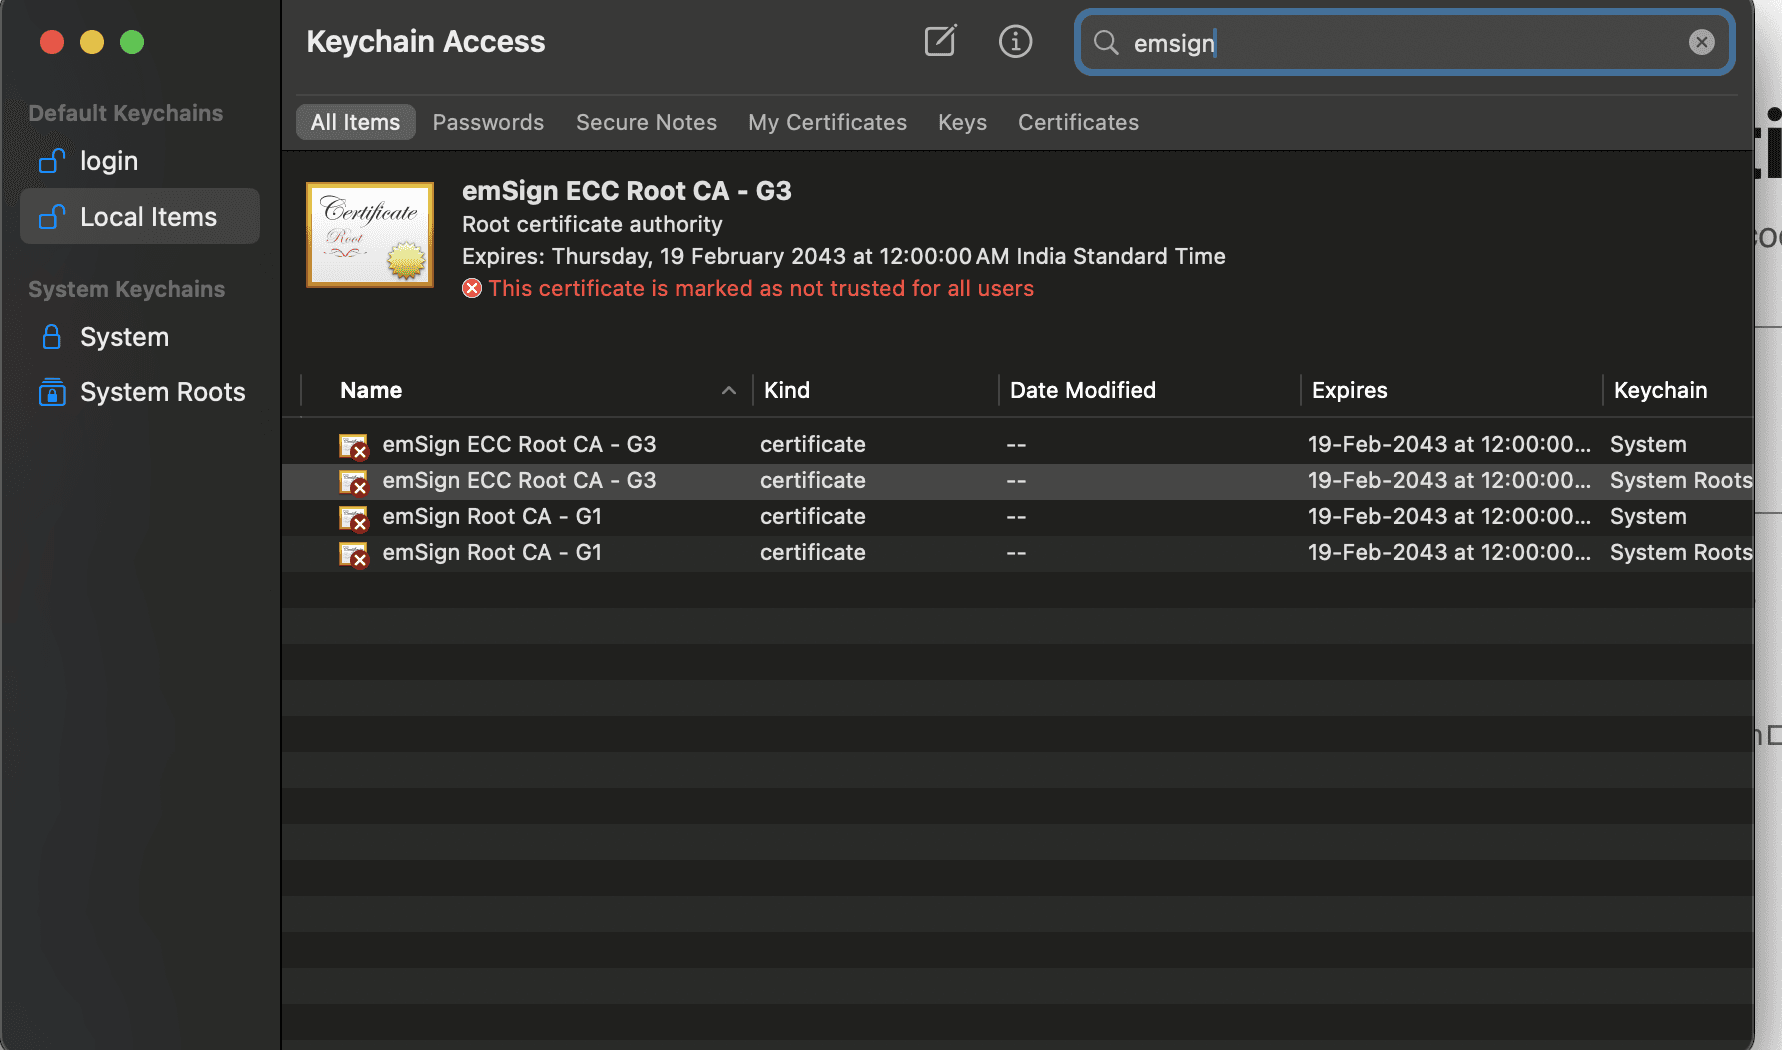Sort by the Date Modified column
Image resolution: width=1782 pixels, height=1050 pixels.
tap(1083, 390)
